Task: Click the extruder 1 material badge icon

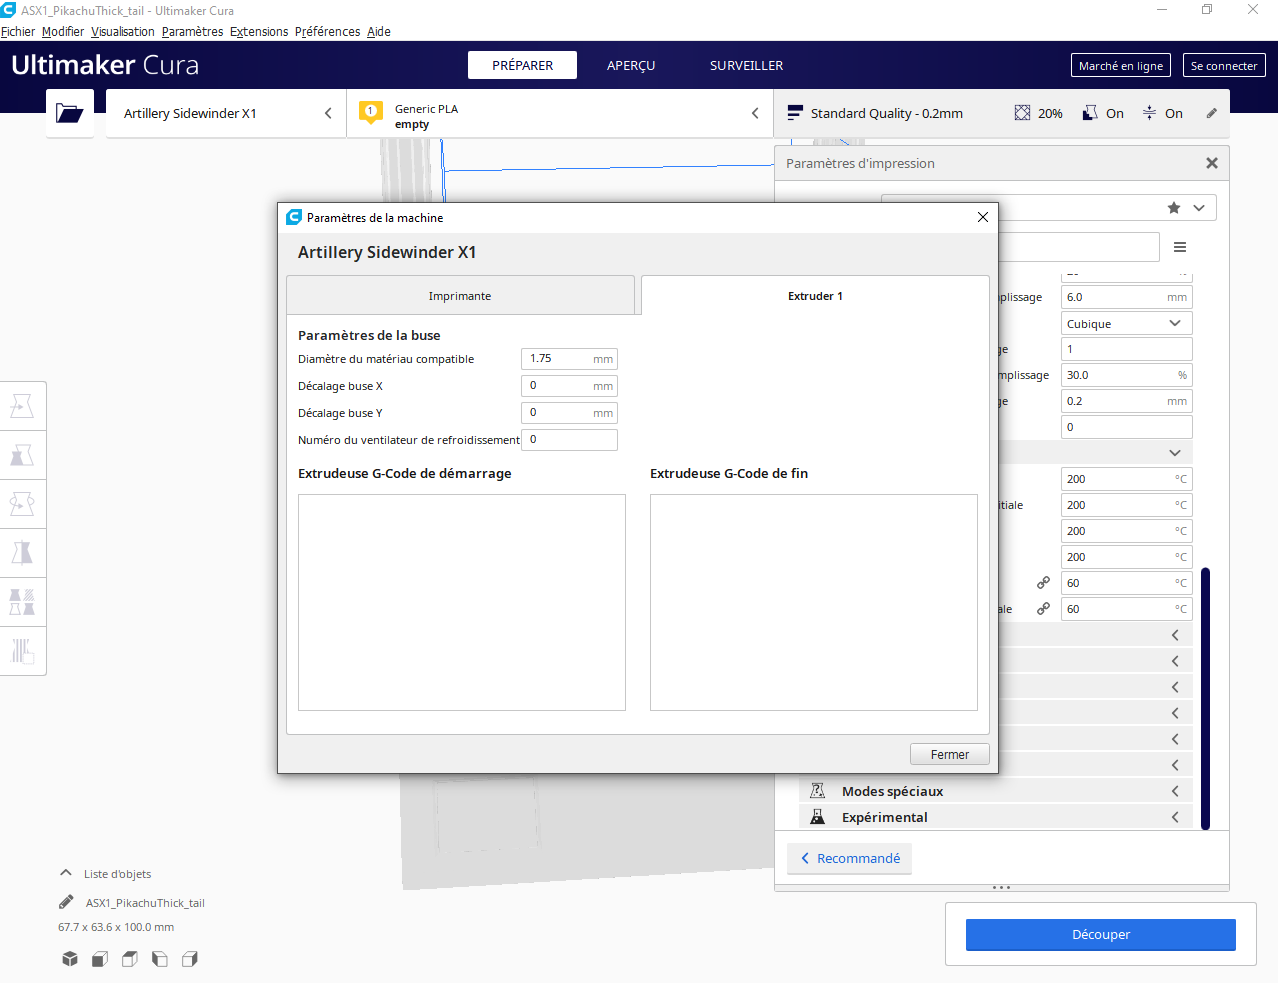Action: coord(370,112)
